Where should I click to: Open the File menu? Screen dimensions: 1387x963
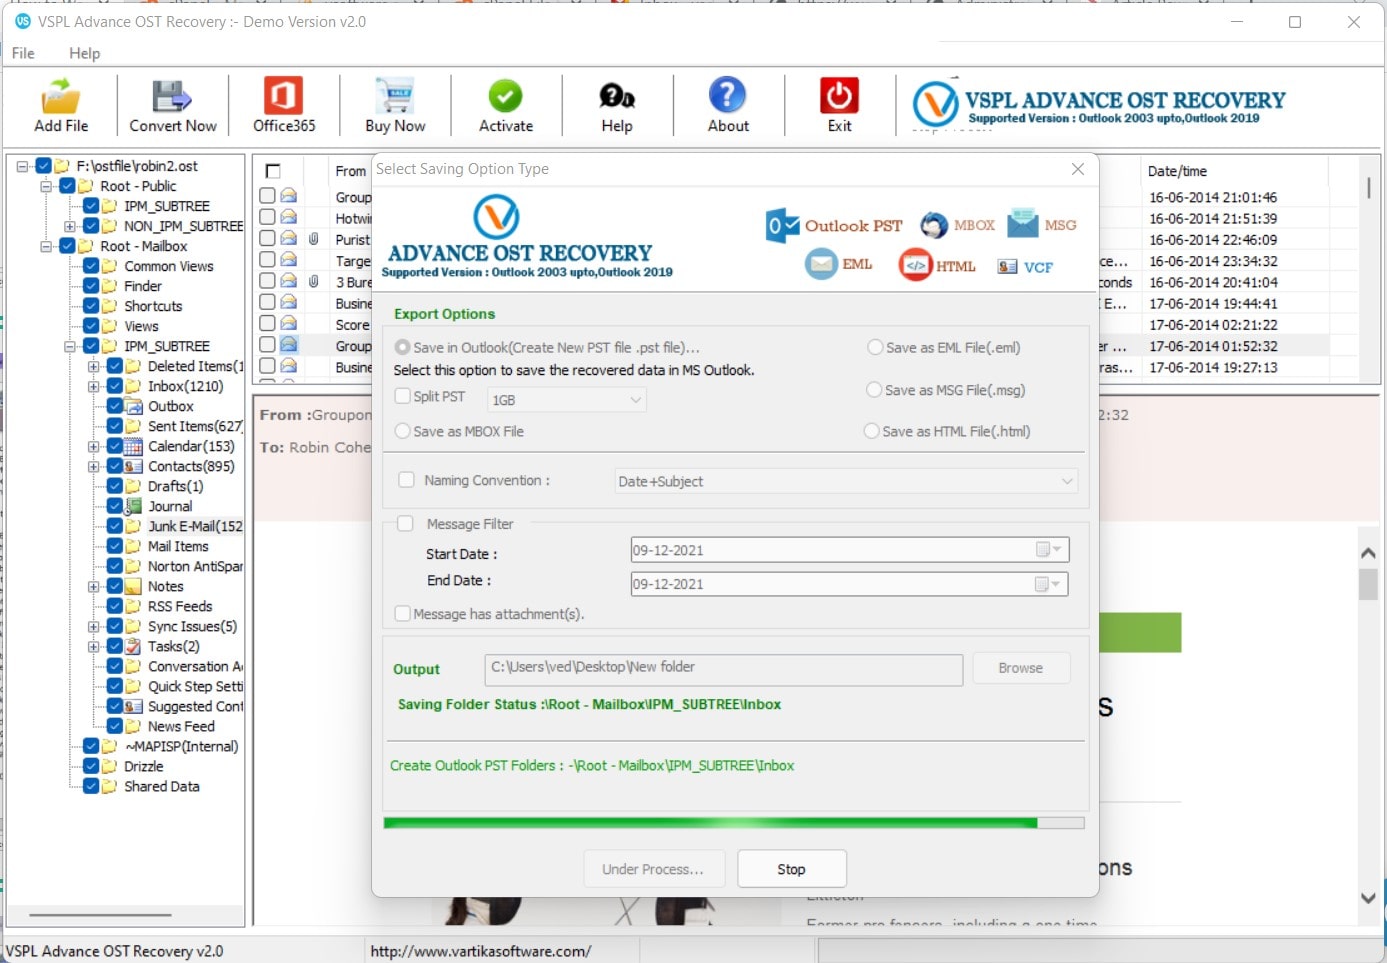click(x=23, y=53)
